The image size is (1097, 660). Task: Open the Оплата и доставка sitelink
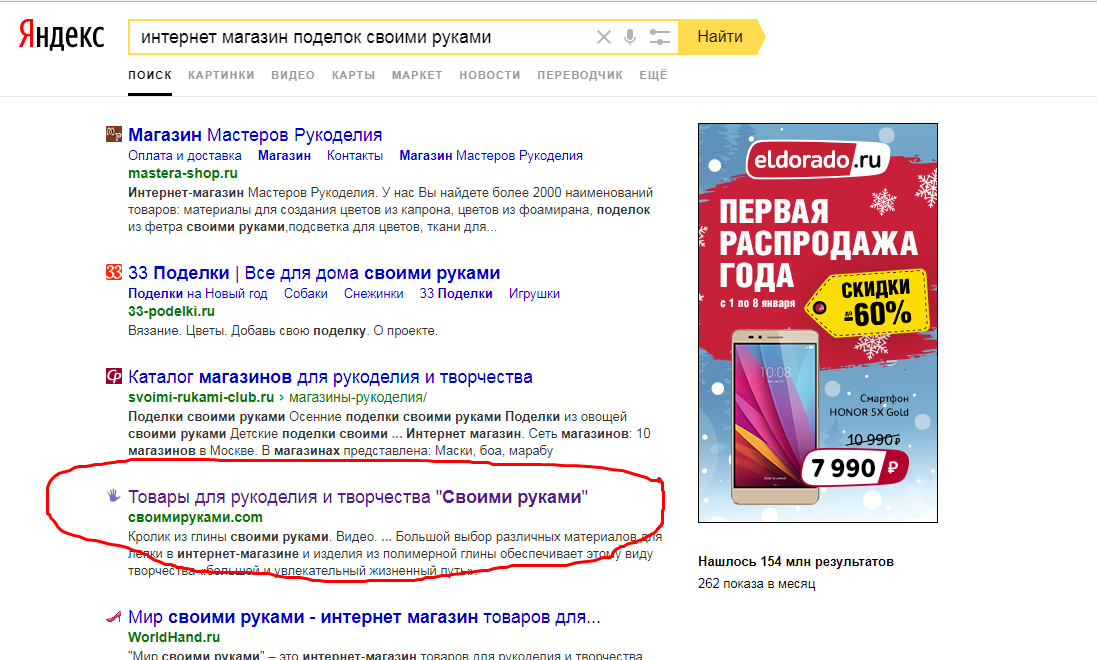185,155
